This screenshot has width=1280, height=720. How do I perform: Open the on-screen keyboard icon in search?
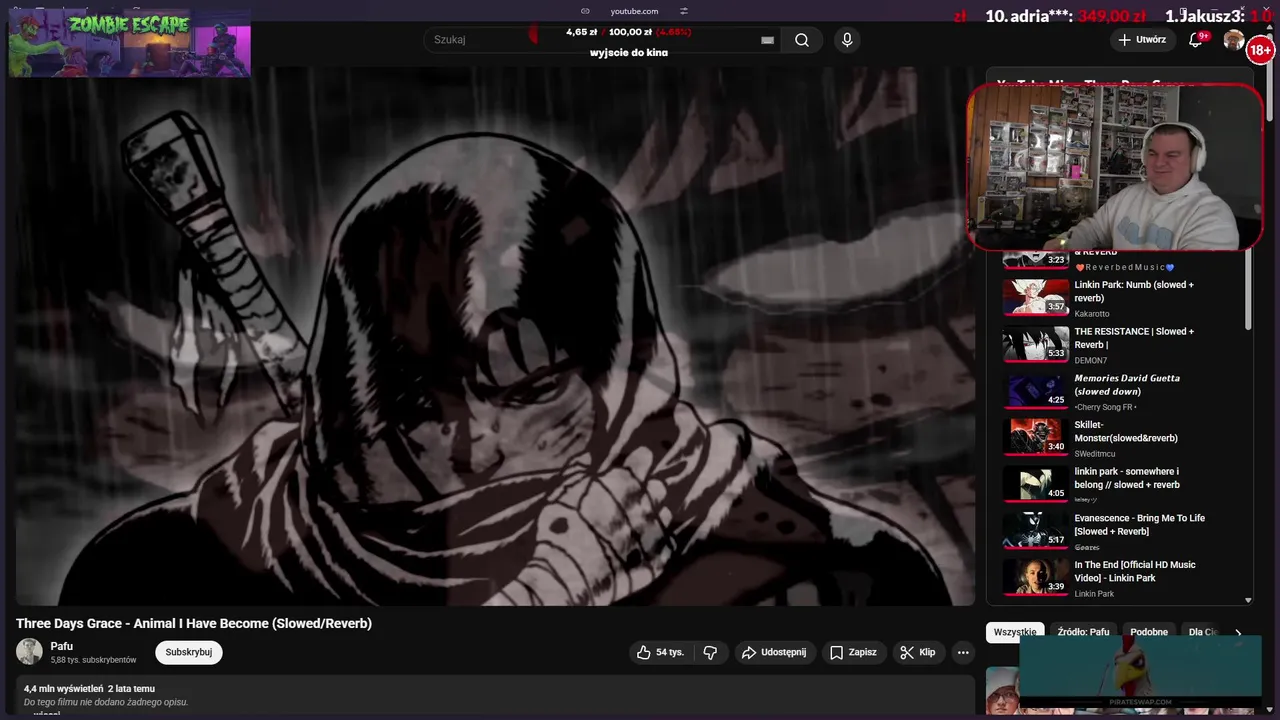tap(767, 40)
